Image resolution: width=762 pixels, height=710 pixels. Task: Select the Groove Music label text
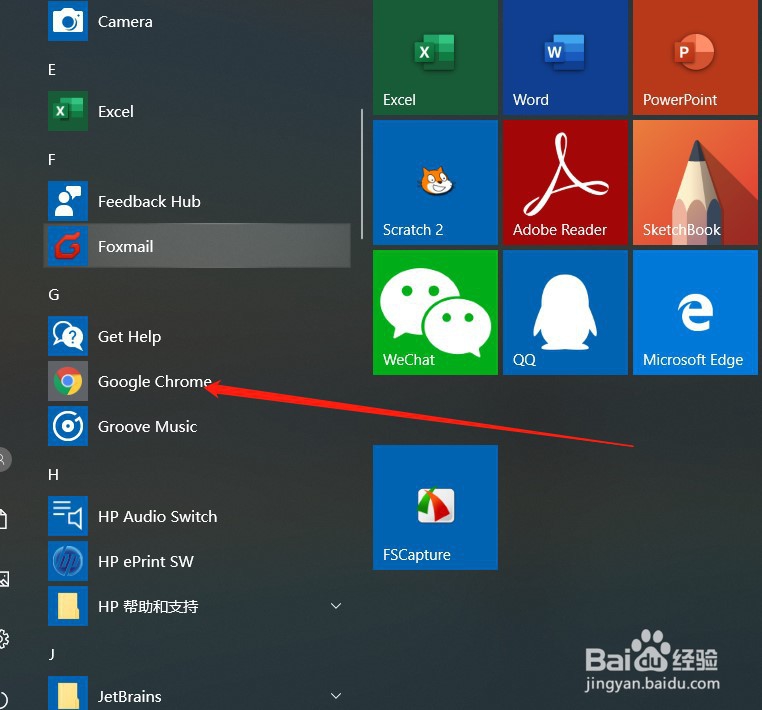coord(147,427)
